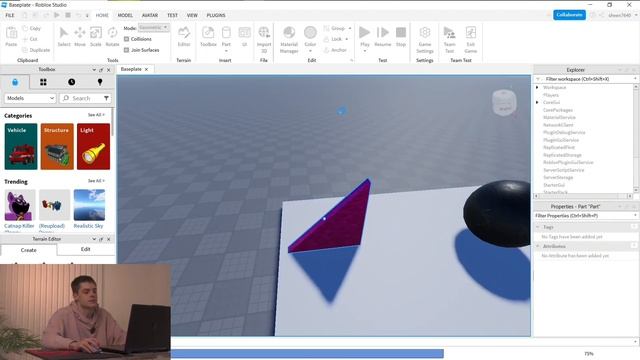Open Game Settings
Screen dimensions: 640x360
point(425,39)
